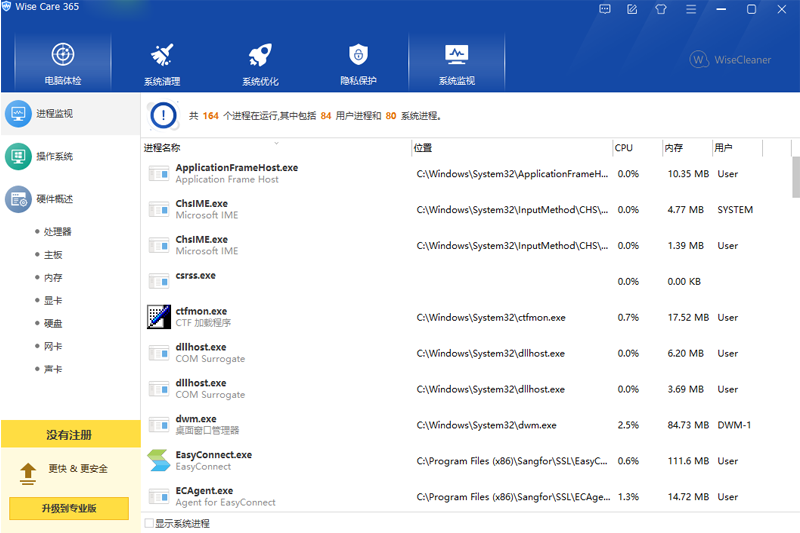Select Sound card item (声卡)
This screenshot has height=533, width=800.
coord(53,369)
